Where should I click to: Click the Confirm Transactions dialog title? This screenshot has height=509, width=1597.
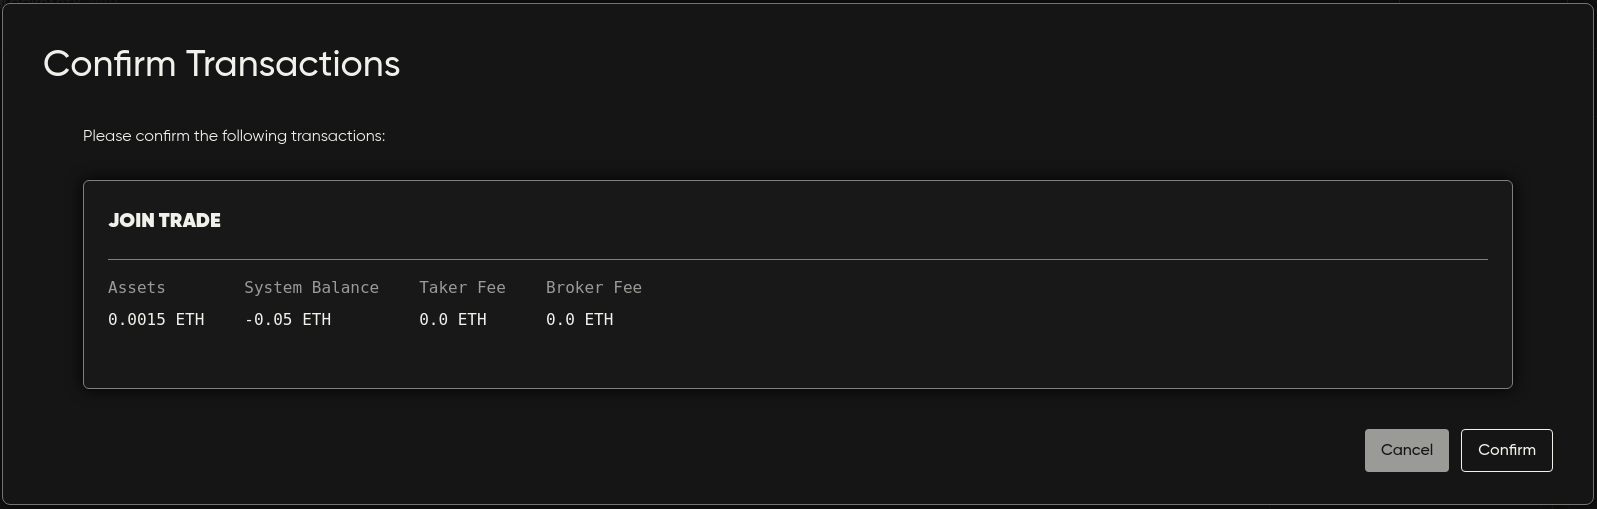tap(221, 64)
